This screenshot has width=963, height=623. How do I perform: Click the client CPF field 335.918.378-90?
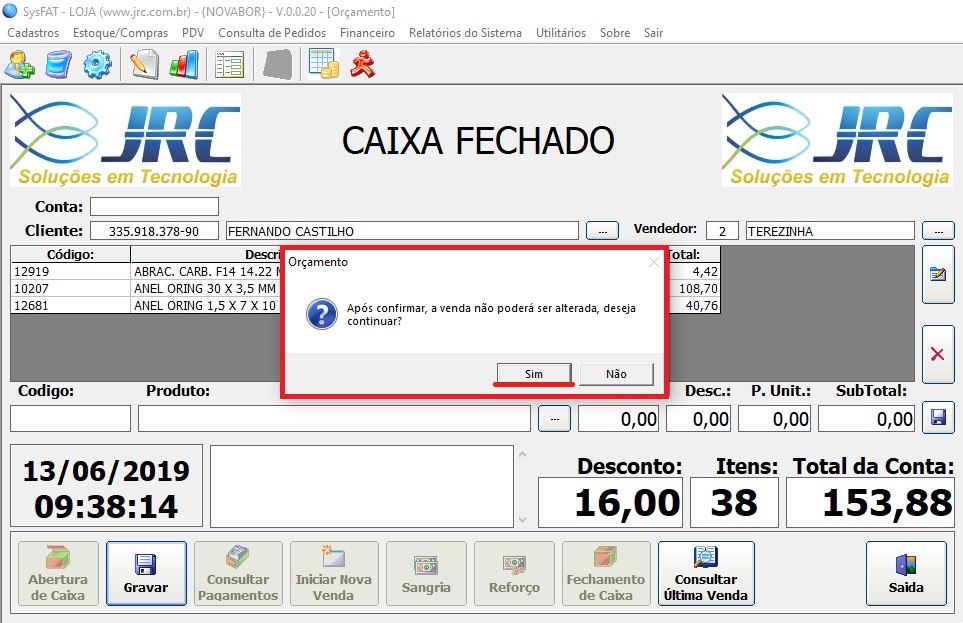(154, 231)
